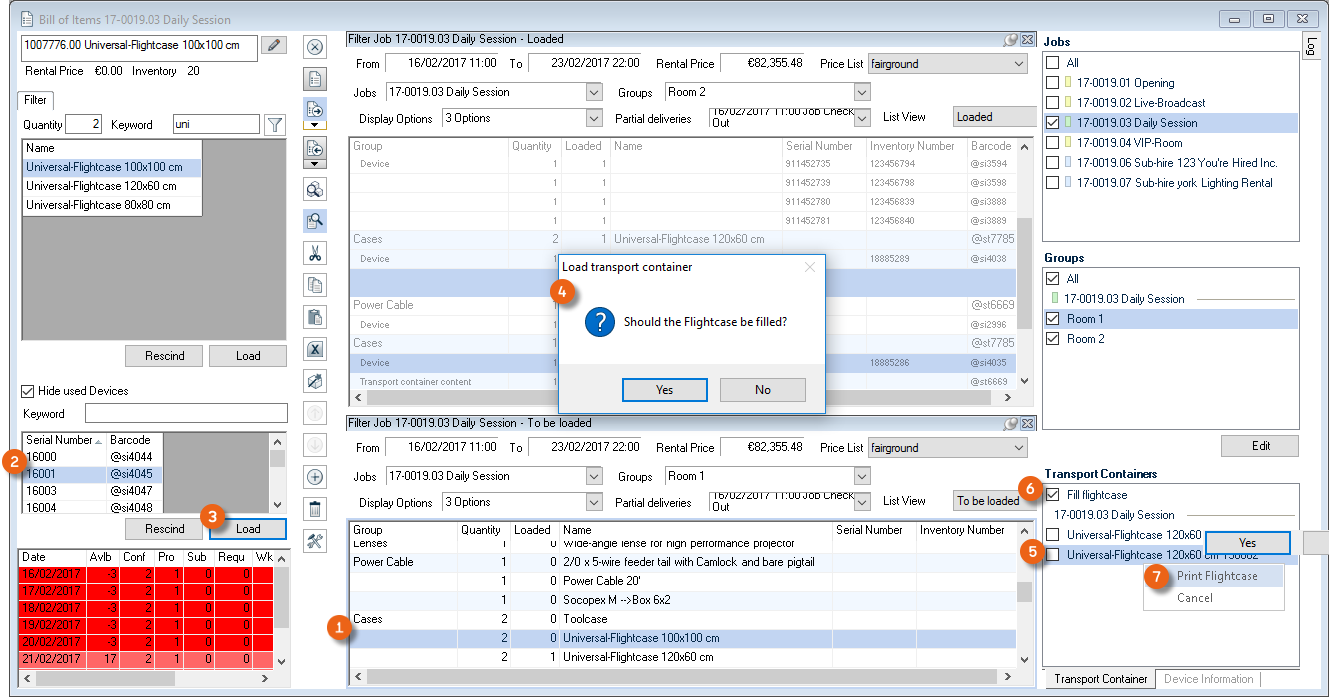Click the Edit button under Groups
Viewport: 1329px width, 697px height.
[1259, 446]
